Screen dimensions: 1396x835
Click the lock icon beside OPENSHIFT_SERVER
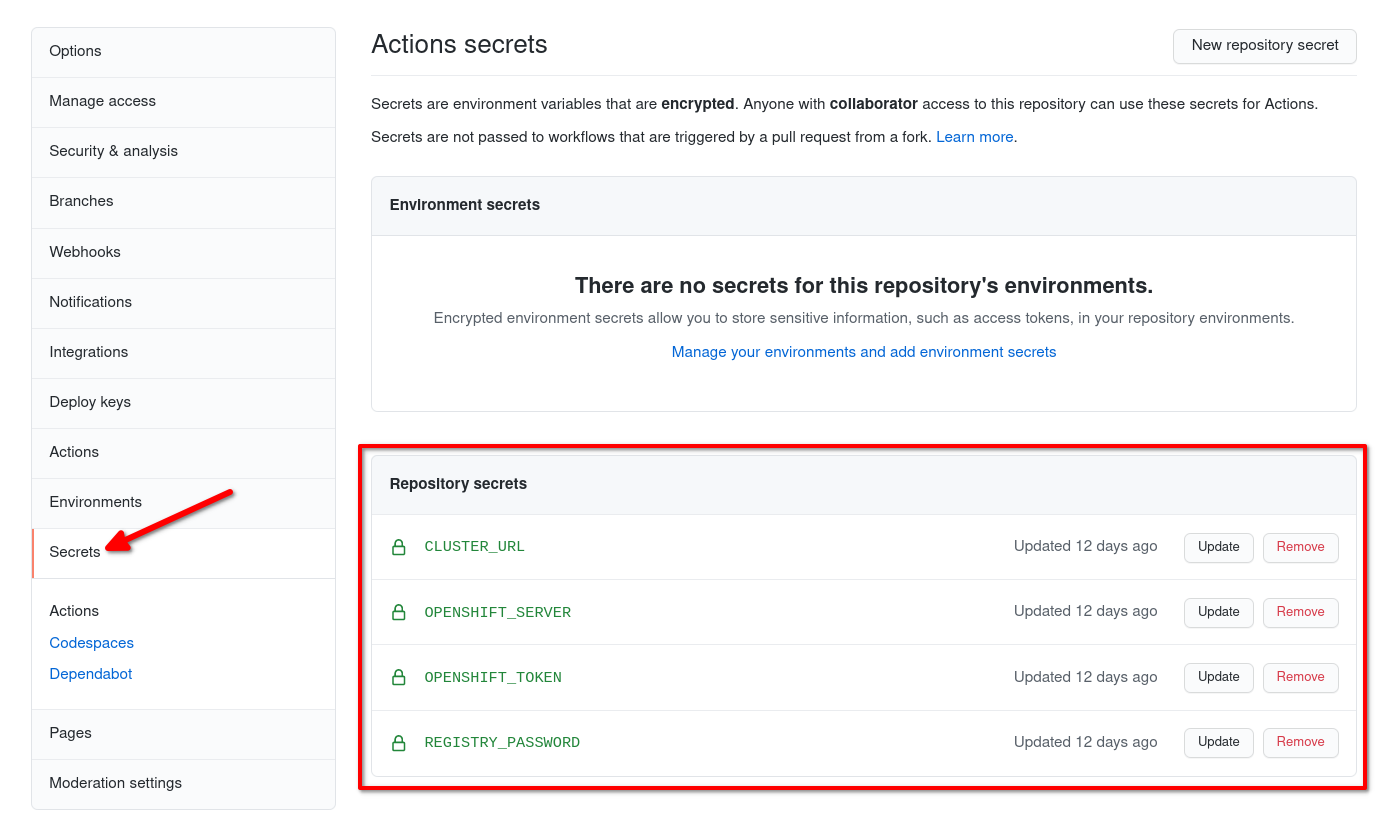398,612
